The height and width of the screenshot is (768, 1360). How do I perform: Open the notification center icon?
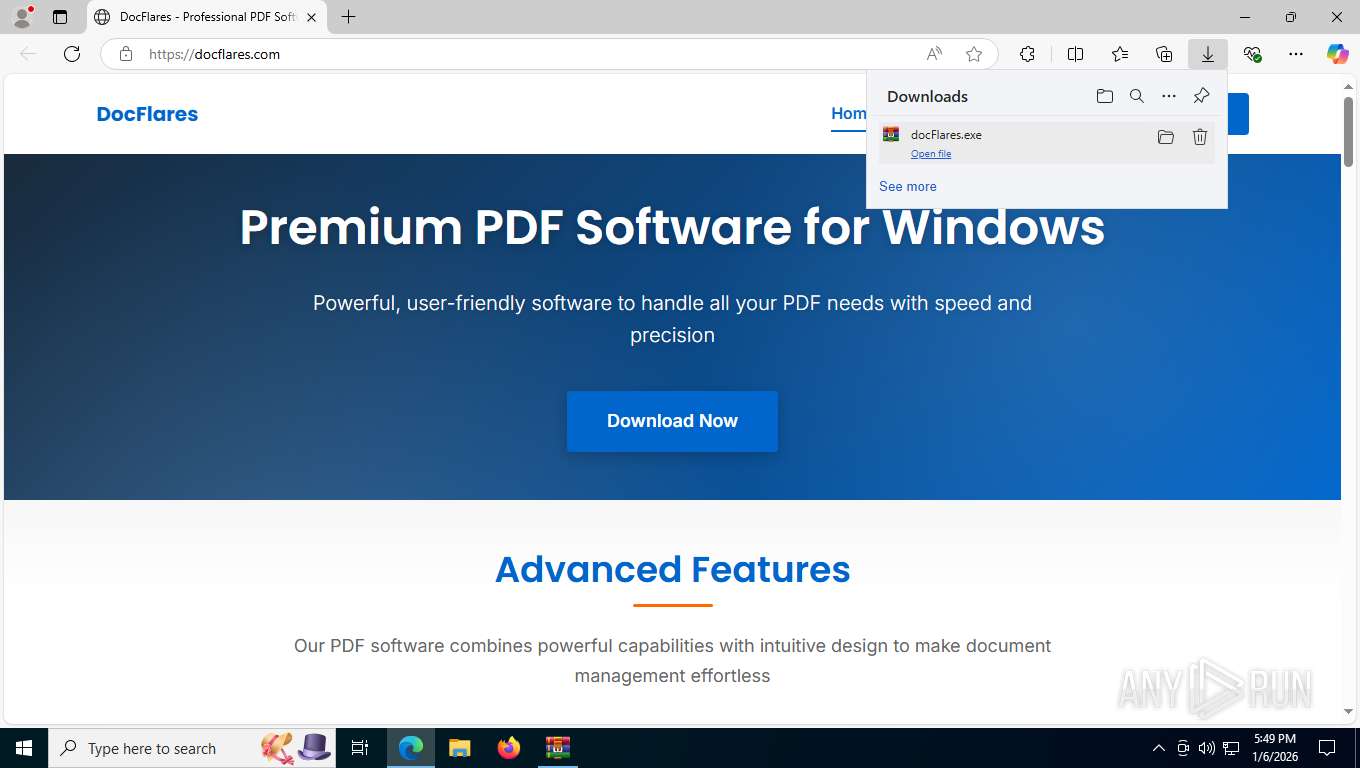[1327, 748]
